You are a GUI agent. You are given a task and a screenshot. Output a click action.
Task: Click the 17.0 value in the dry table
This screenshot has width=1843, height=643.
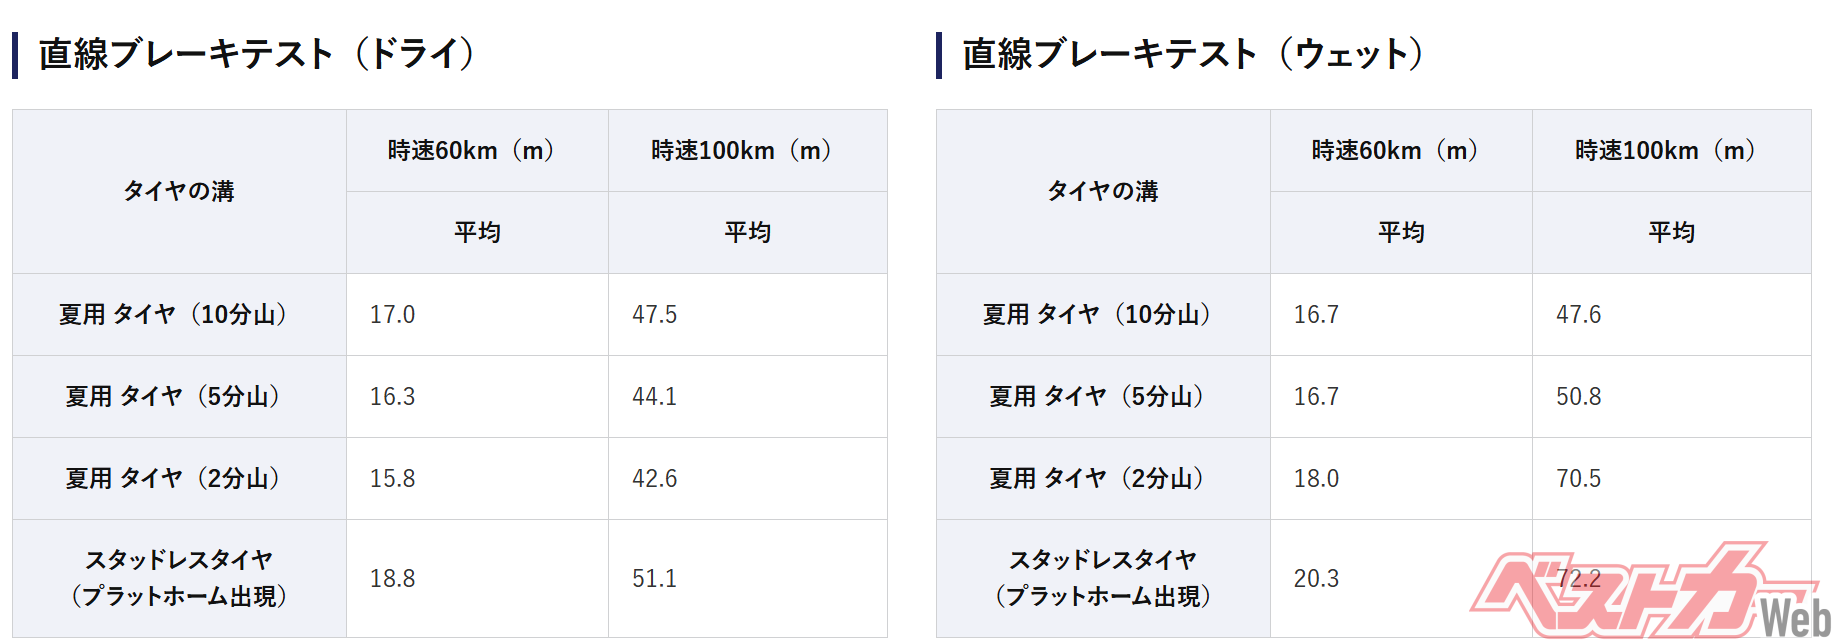click(x=392, y=315)
